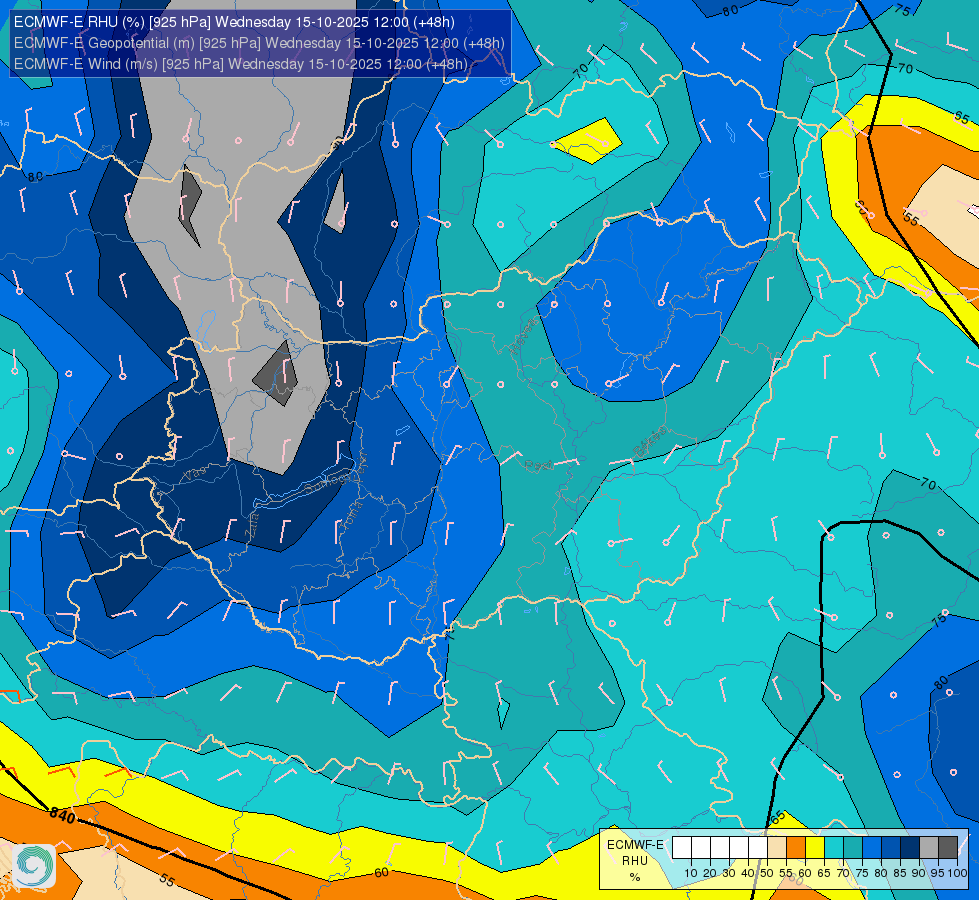Click the legend scale label 95

point(937,873)
